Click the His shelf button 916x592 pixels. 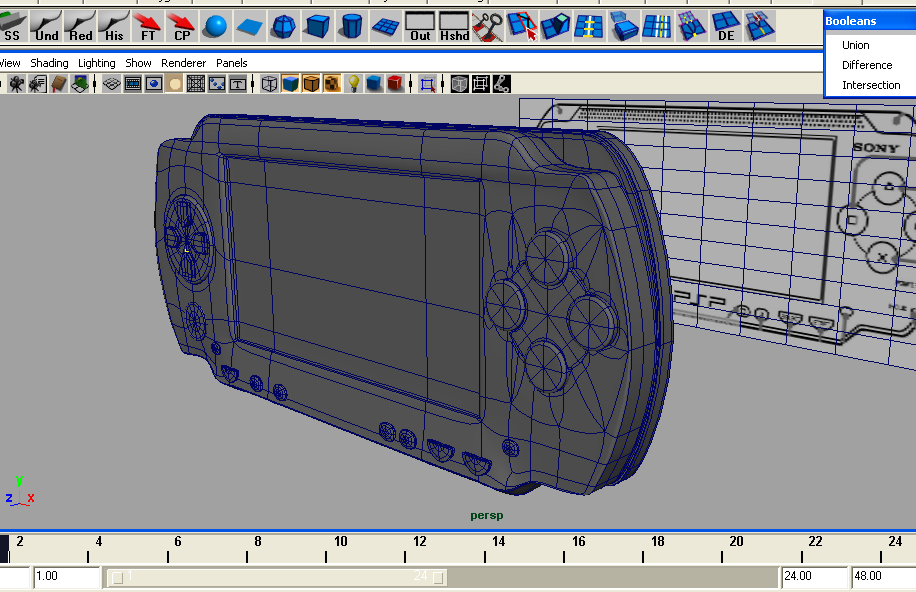click(x=114, y=26)
